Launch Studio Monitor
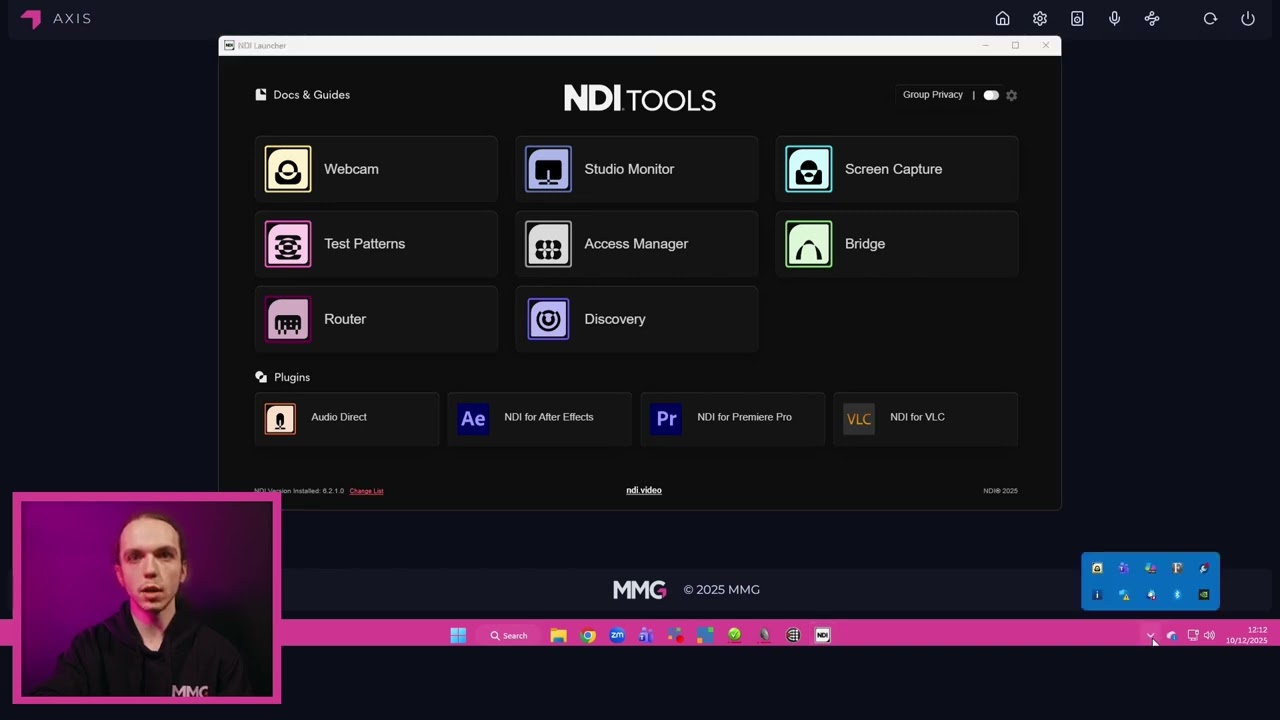The height and width of the screenshot is (720, 1280). 636,169
